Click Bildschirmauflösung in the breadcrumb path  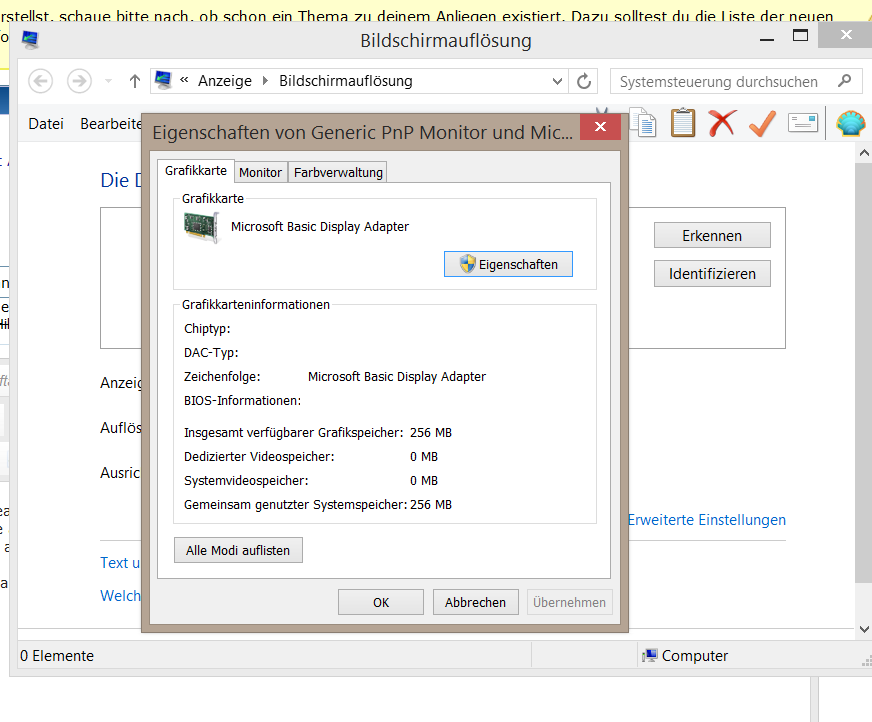pyautogui.click(x=346, y=81)
